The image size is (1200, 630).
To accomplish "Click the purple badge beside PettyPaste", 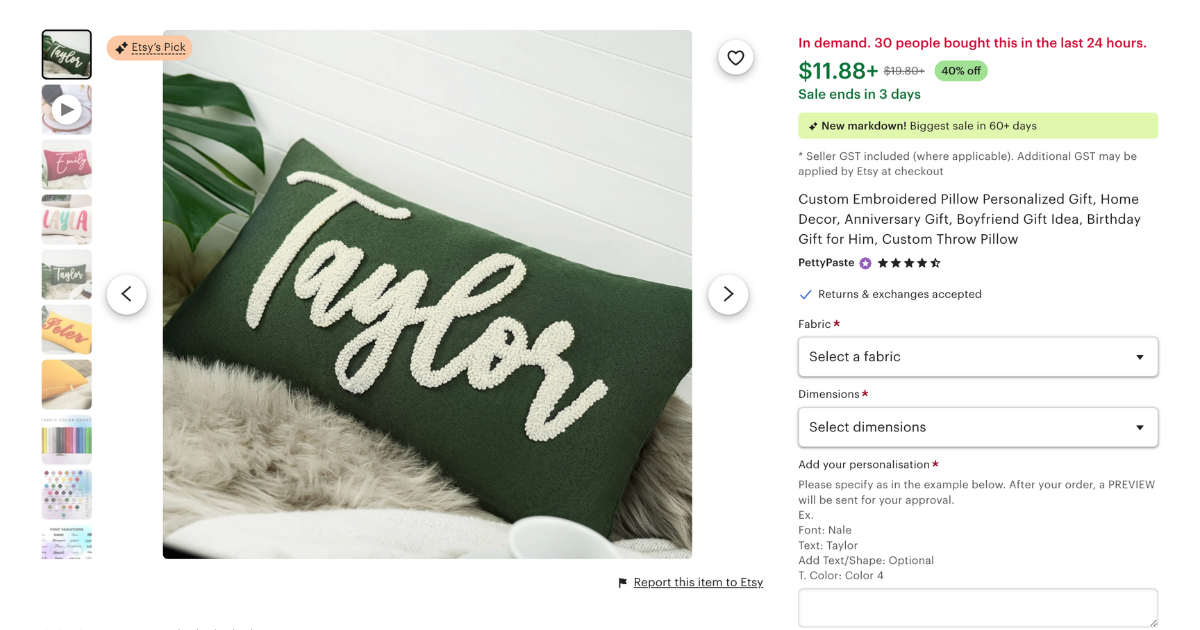I will click(x=864, y=262).
